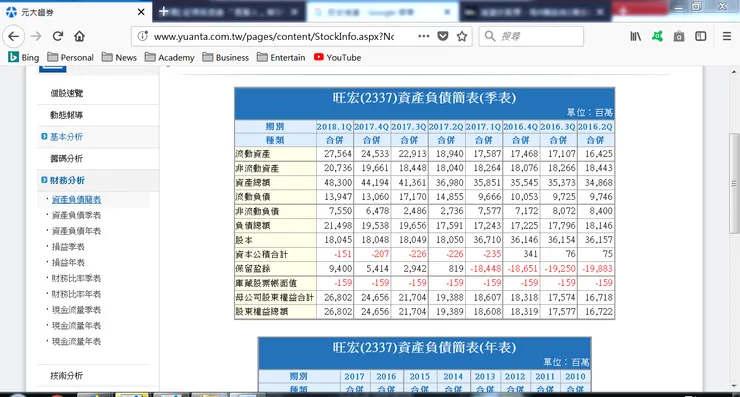Save page to Pocket icon
The width and height of the screenshot is (740, 397).
tap(443, 36)
